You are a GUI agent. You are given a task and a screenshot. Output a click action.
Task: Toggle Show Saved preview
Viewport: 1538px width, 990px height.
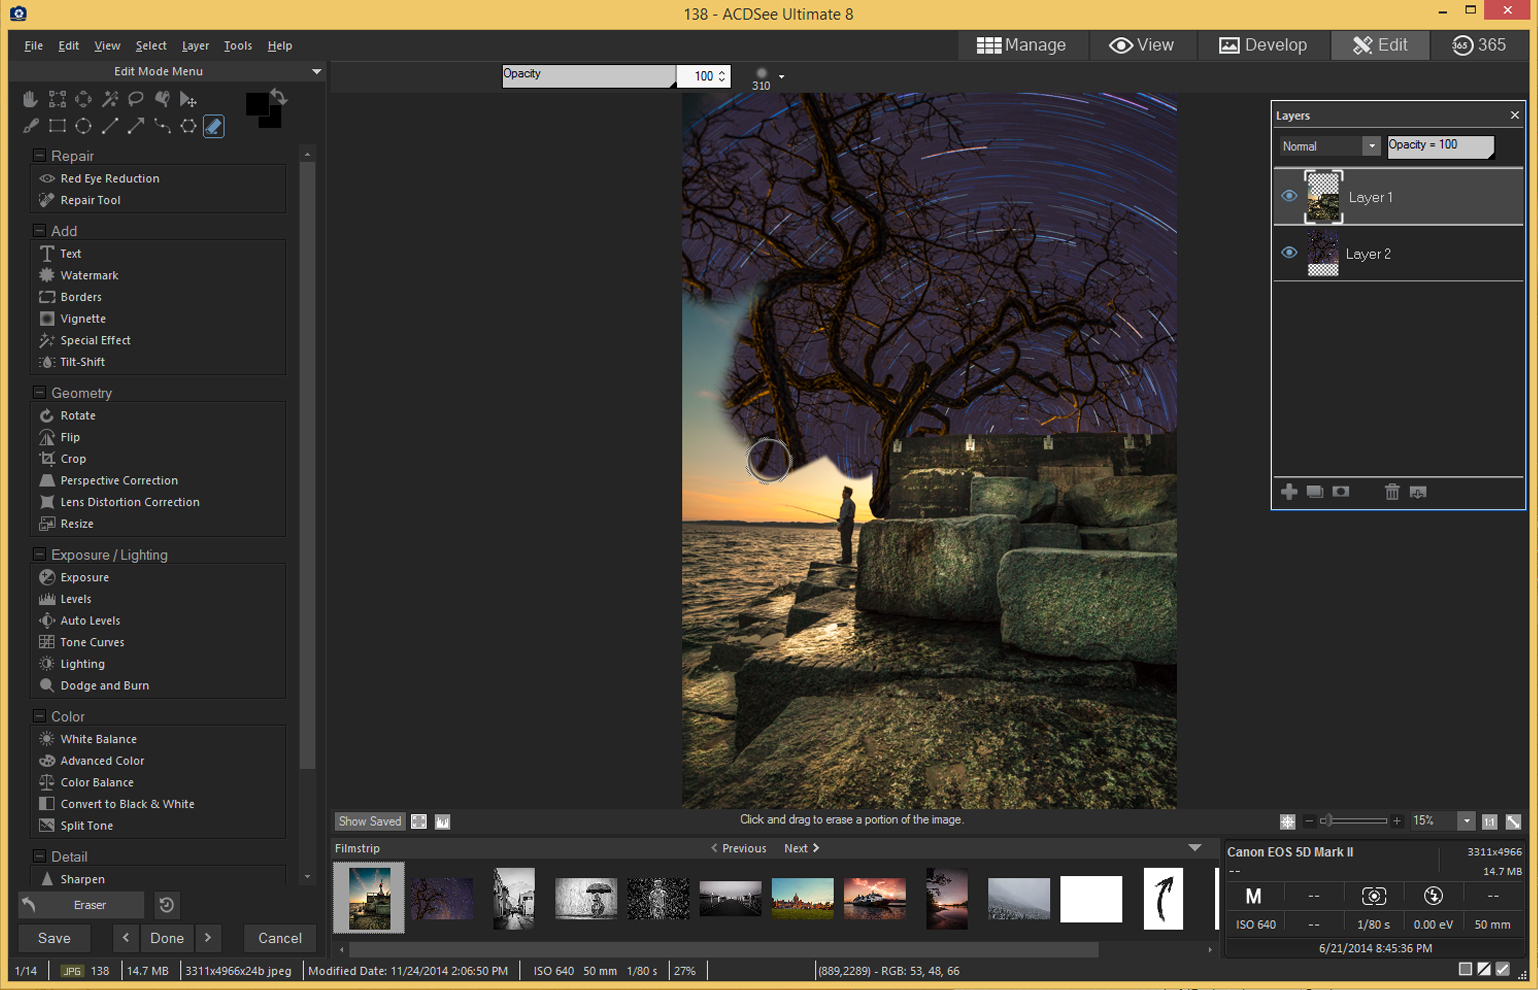click(369, 821)
